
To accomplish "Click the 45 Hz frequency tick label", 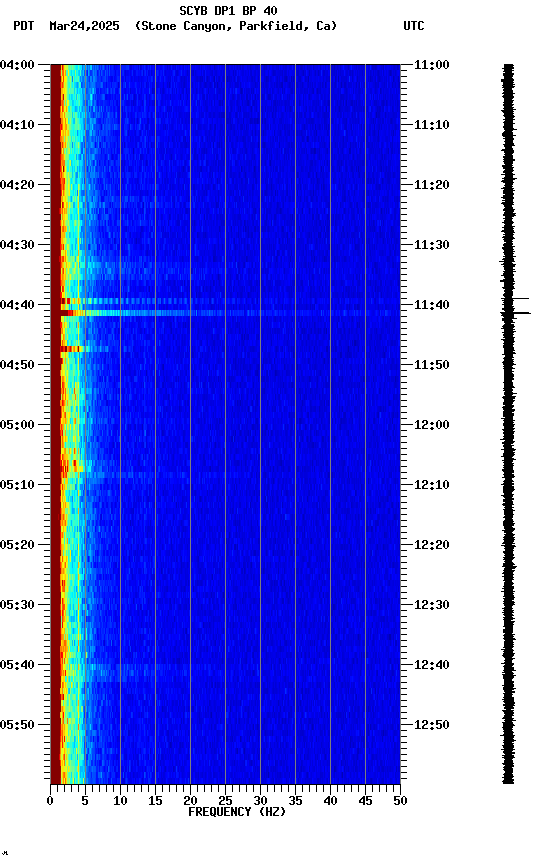I will pos(365,801).
